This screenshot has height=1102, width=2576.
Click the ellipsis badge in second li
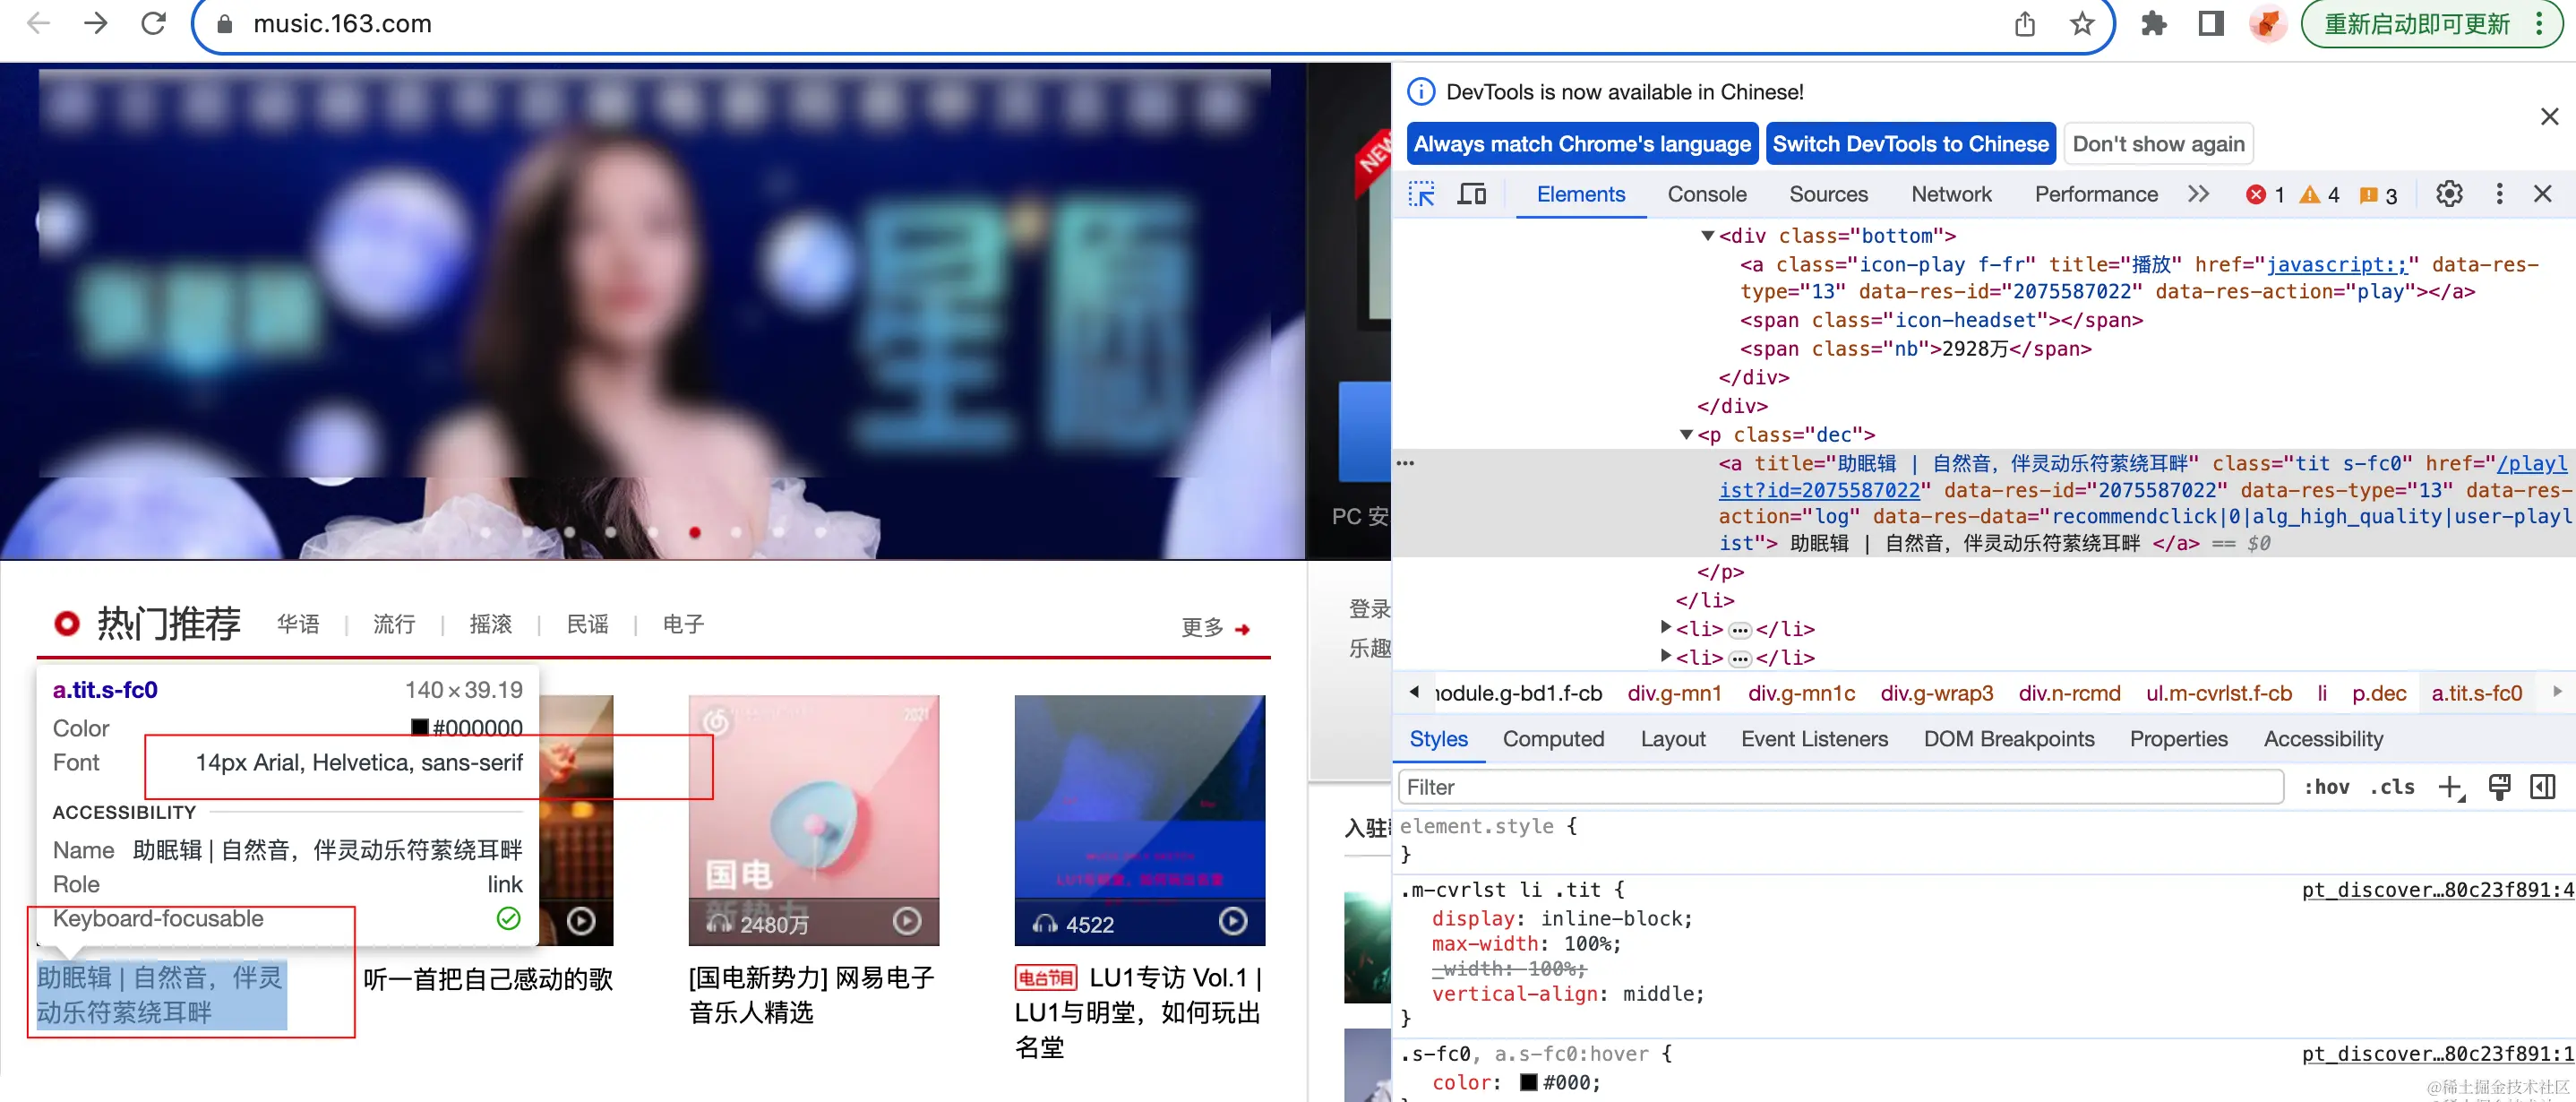(1740, 659)
